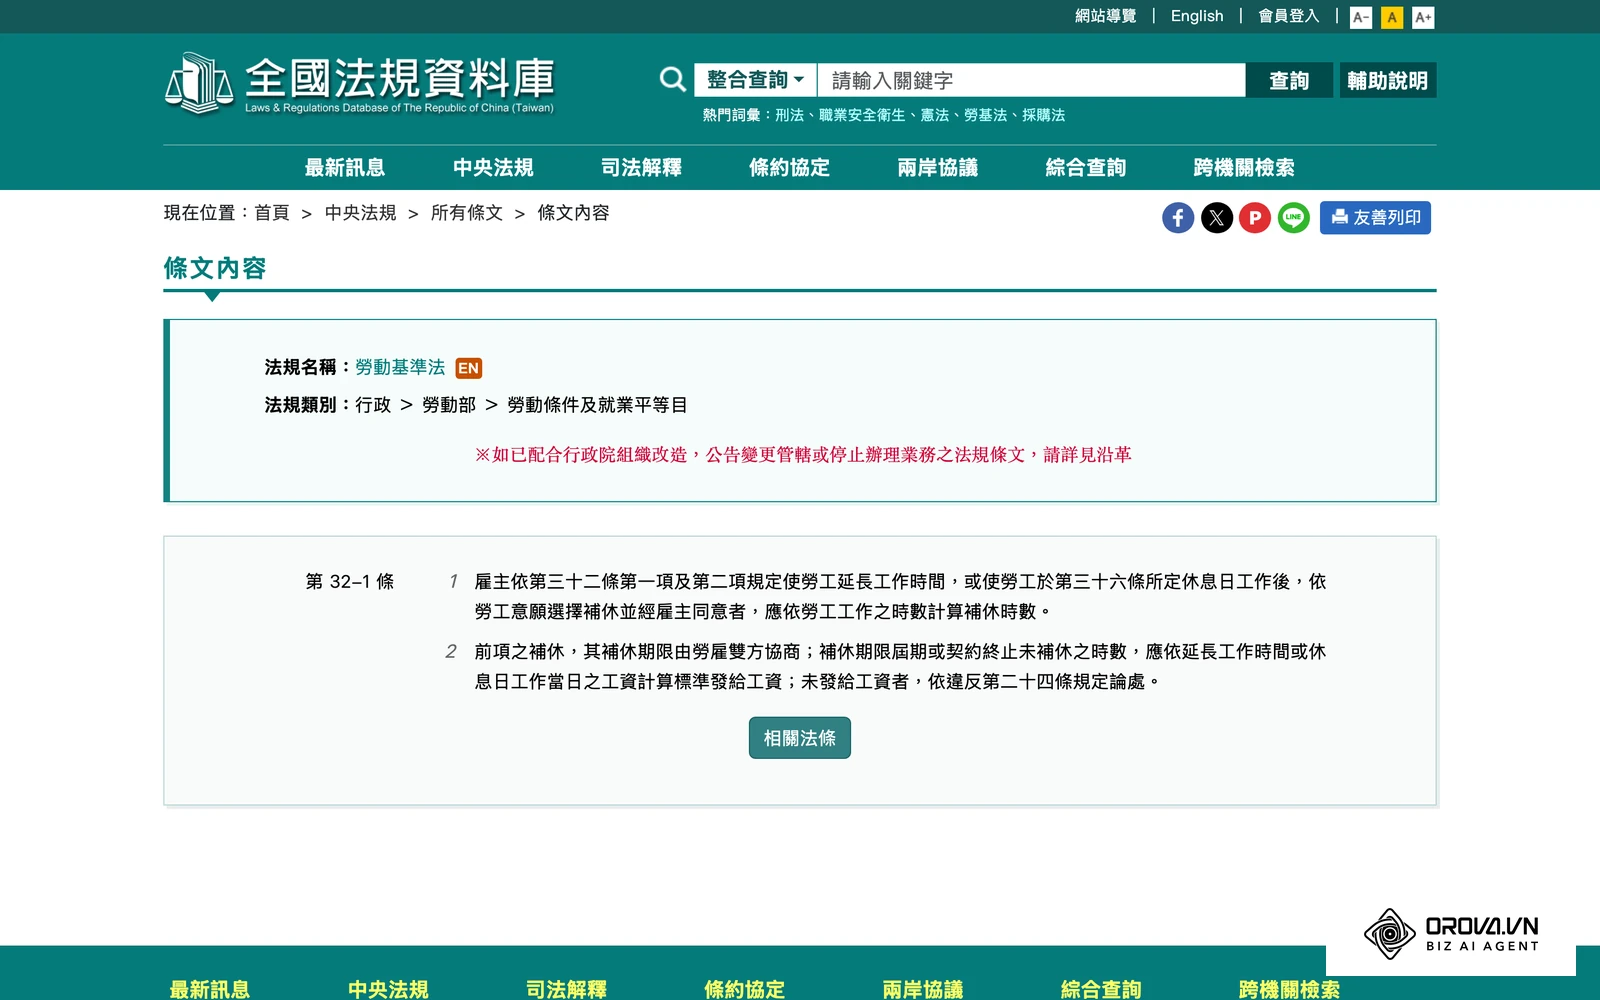Image resolution: width=1600 pixels, height=1000 pixels.
Task: Share page on Plurk
Action: tap(1255, 218)
